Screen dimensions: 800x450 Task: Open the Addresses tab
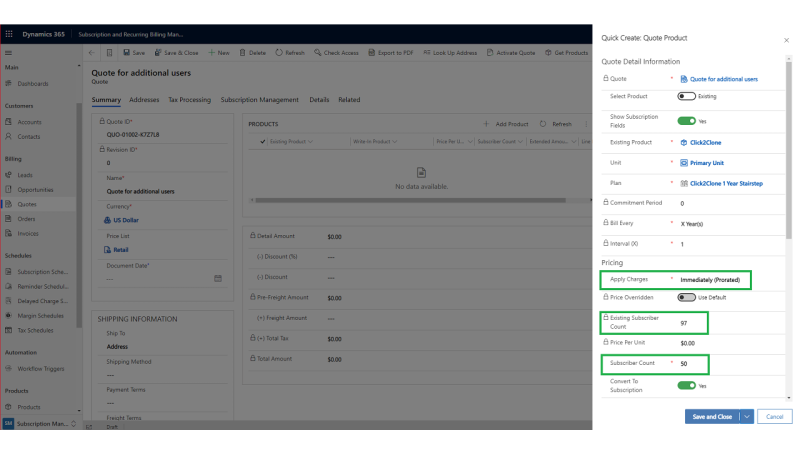pos(144,100)
